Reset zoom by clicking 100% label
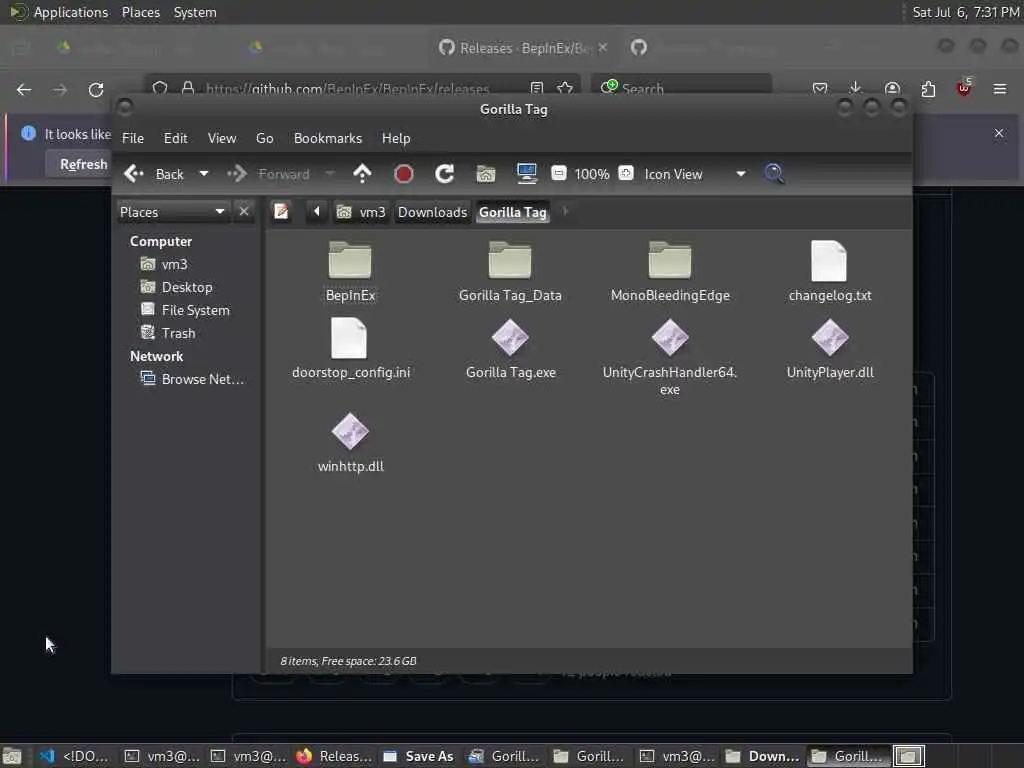Image resolution: width=1024 pixels, height=768 pixels. [592, 174]
